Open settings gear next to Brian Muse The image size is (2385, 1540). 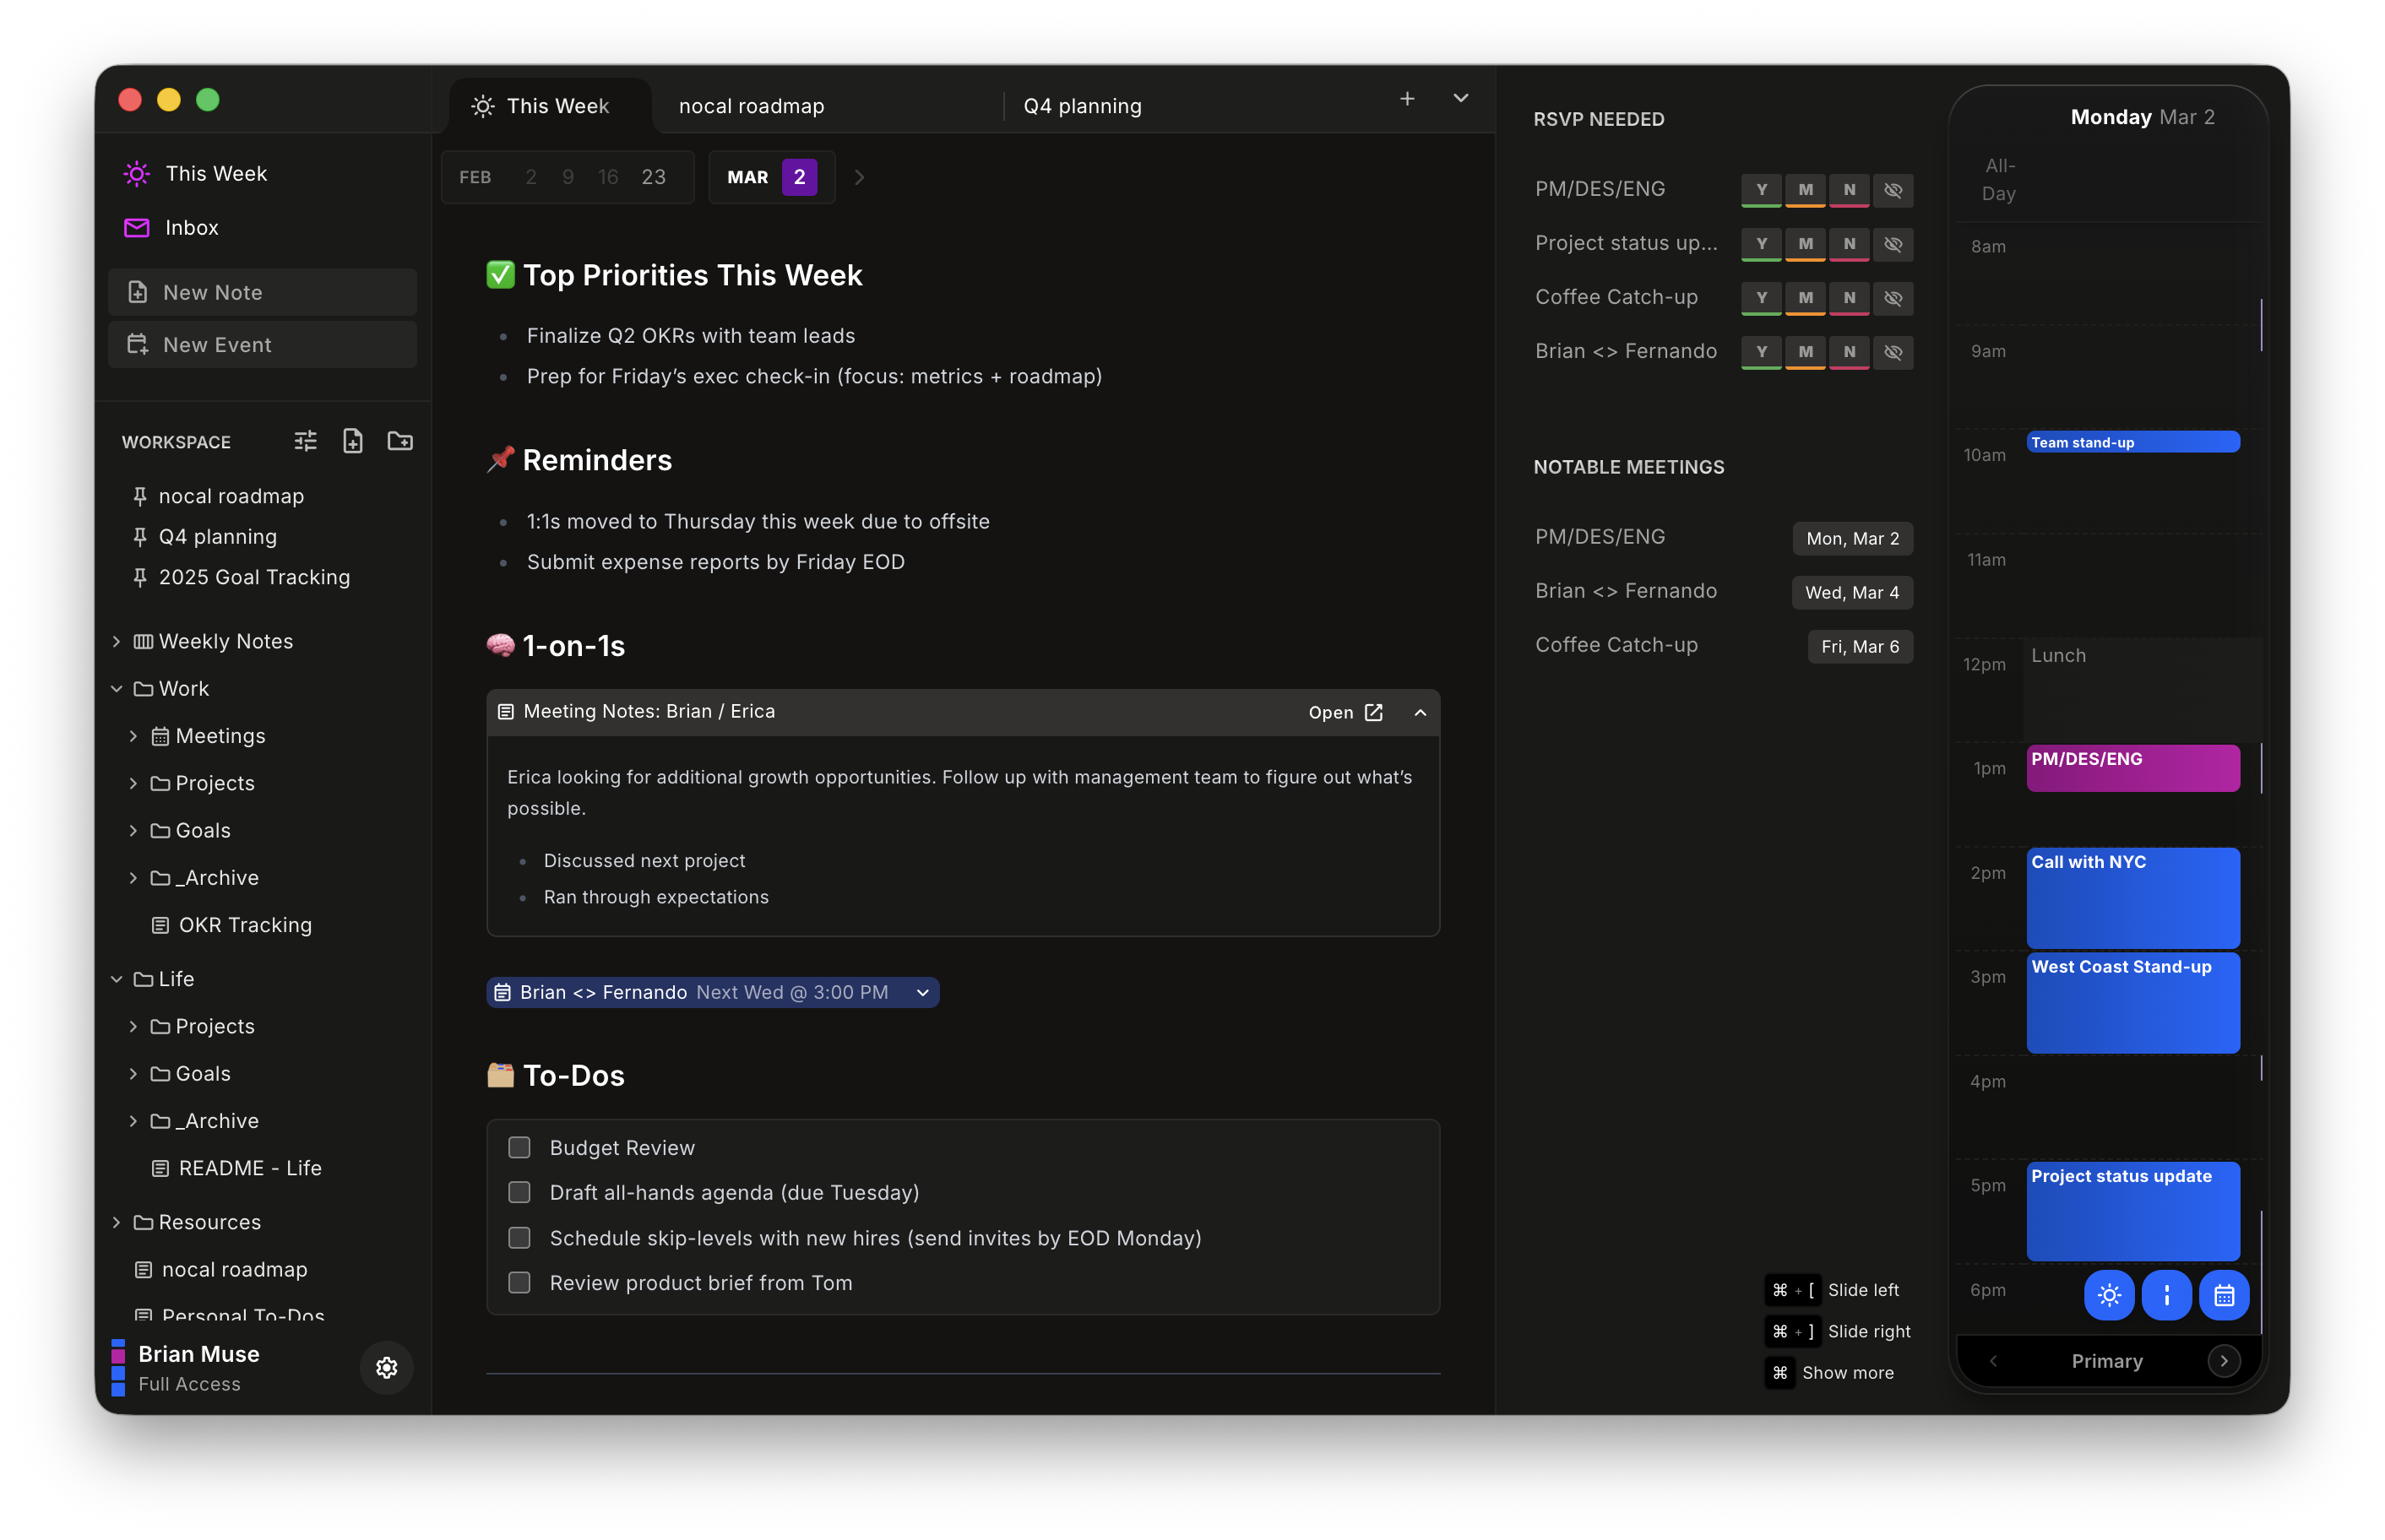[x=386, y=1368]
